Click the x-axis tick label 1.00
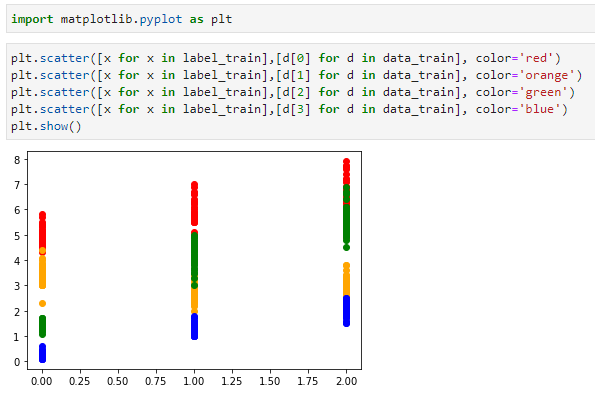 pos(194,381)
